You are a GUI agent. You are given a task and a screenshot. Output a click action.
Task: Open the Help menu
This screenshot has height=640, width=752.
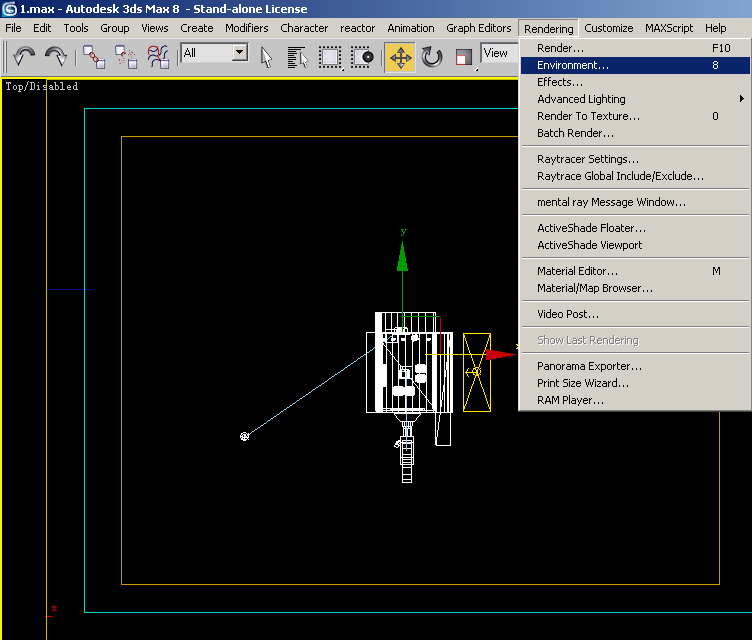pyautogui.click(x=715, y=28)
